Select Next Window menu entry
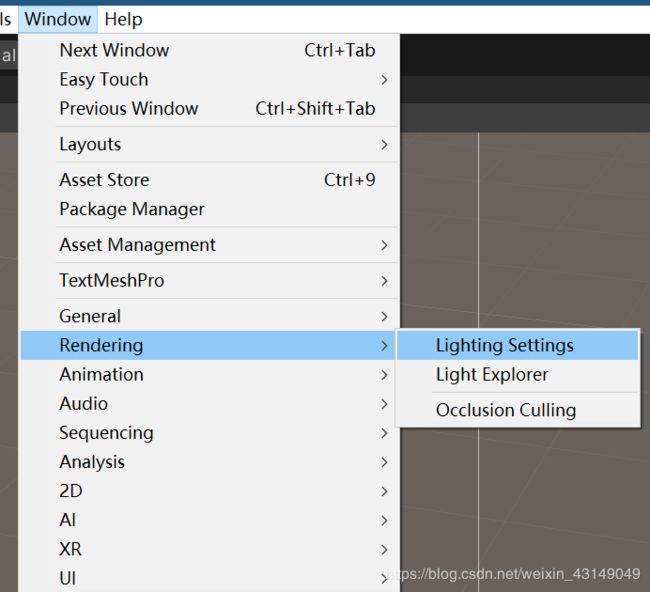Image resolution: width=650 pixels, height=592 pixels. click(209, 50)
